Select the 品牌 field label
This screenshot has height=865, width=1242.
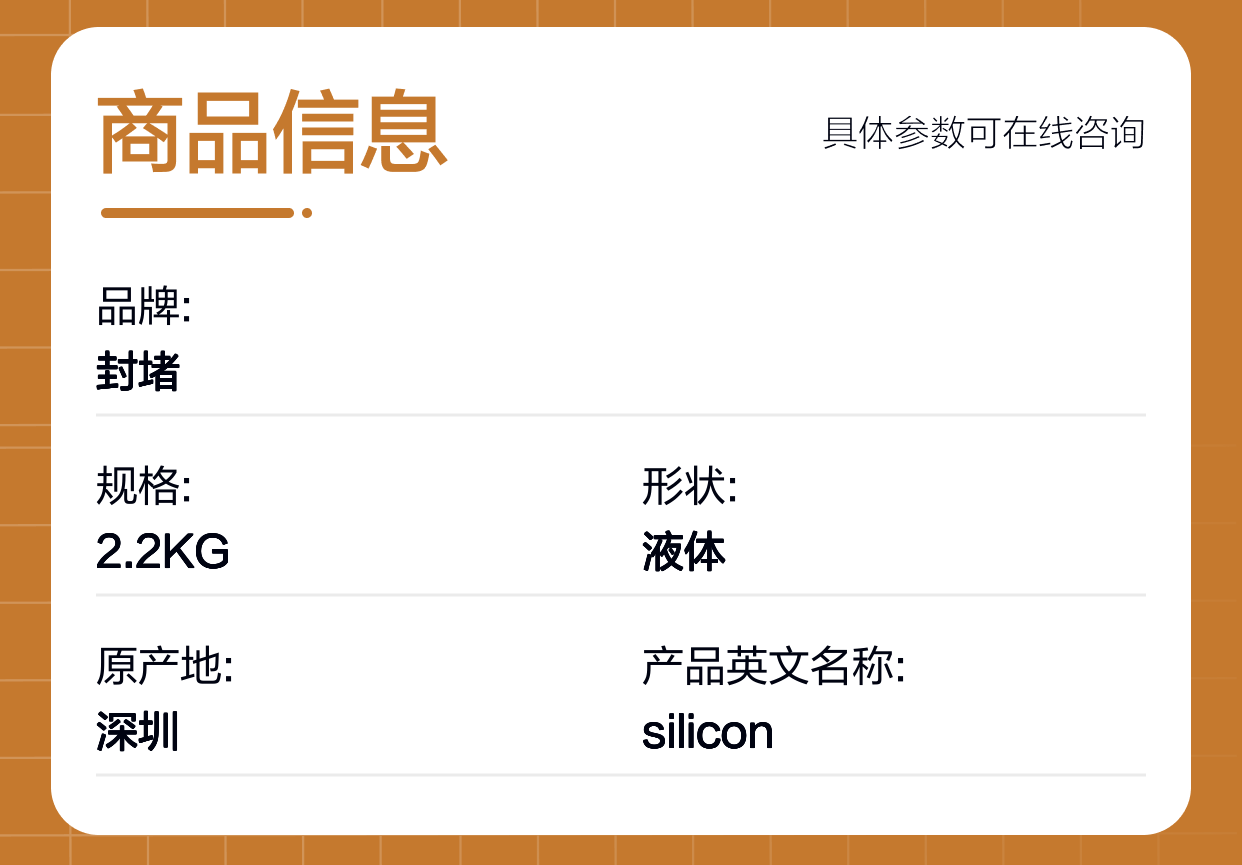(144, 307)
